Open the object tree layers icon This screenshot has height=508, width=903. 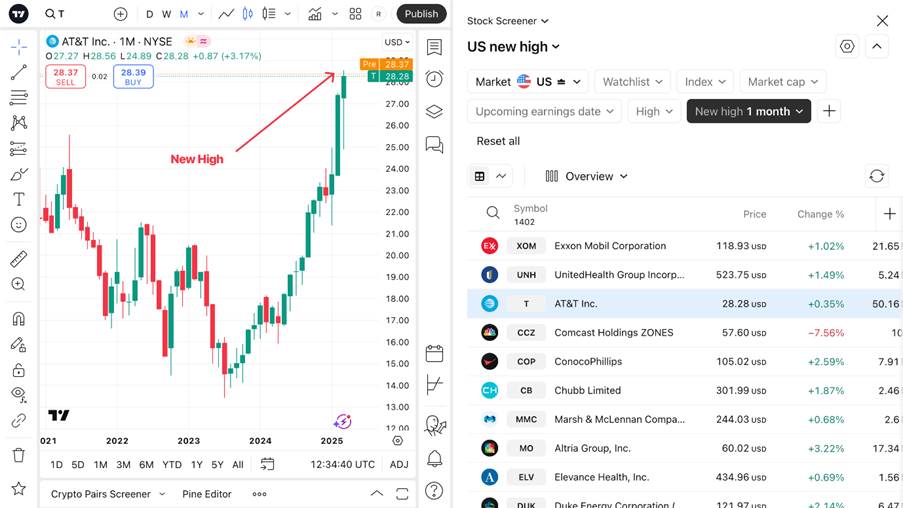tap(434, 111)
